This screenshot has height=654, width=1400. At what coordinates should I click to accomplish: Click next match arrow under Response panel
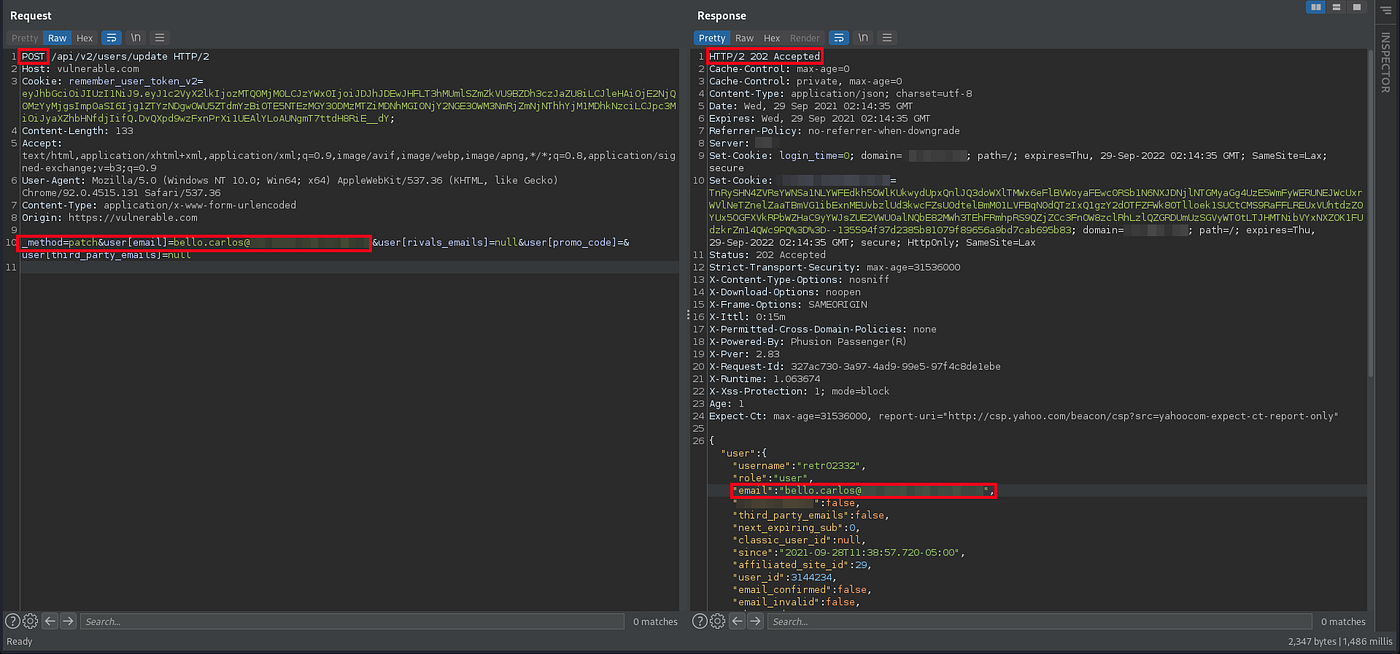[x=754, y=621]
